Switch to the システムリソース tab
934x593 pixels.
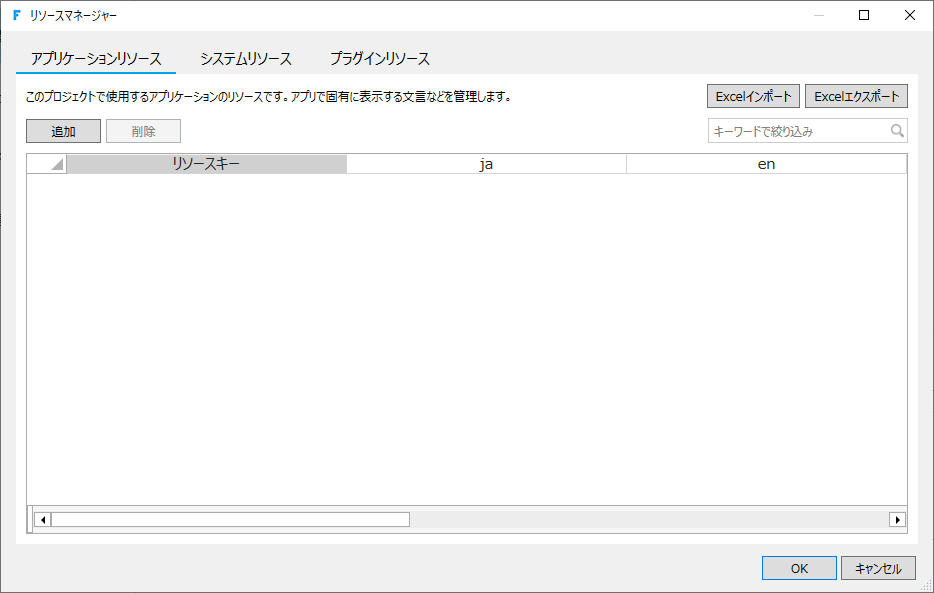pos(243,58)
